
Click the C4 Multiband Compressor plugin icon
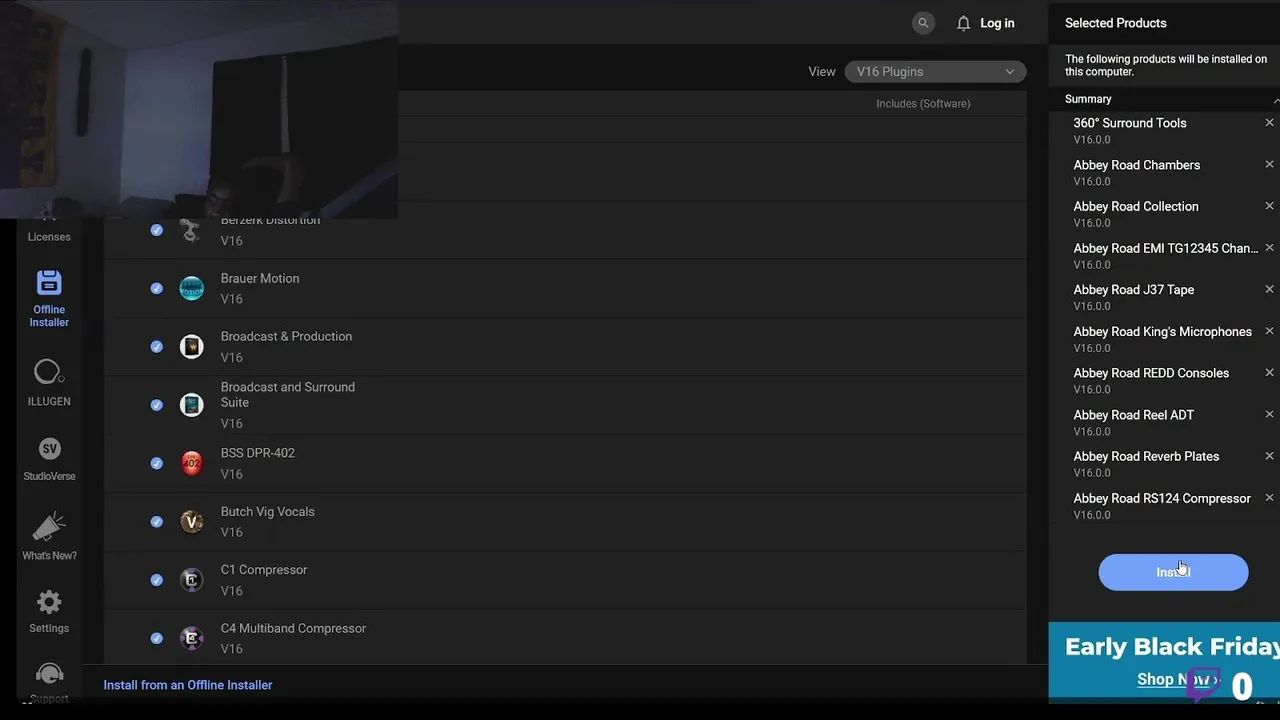[x=191, y=638]
